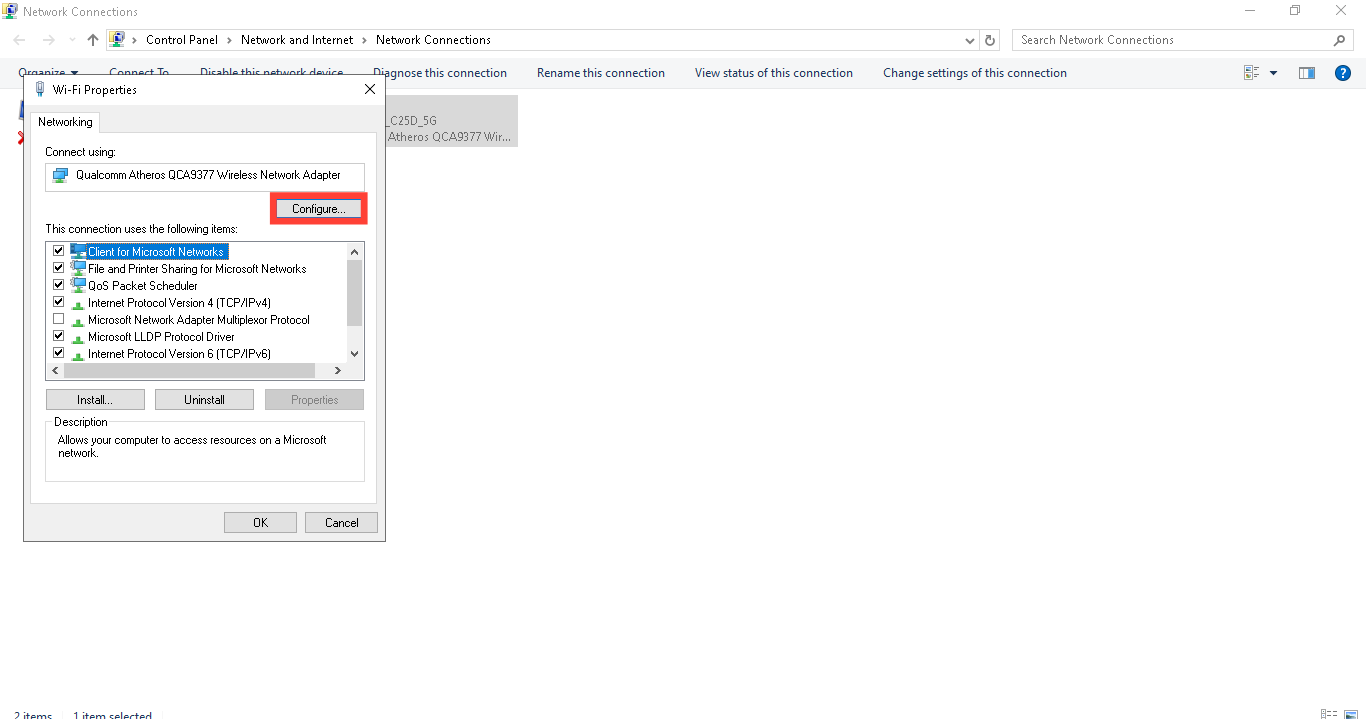This screenshot has width=1366, height=719.
Task: Click the horizontal scroll right arrow
Action: (x=338, y=371)
